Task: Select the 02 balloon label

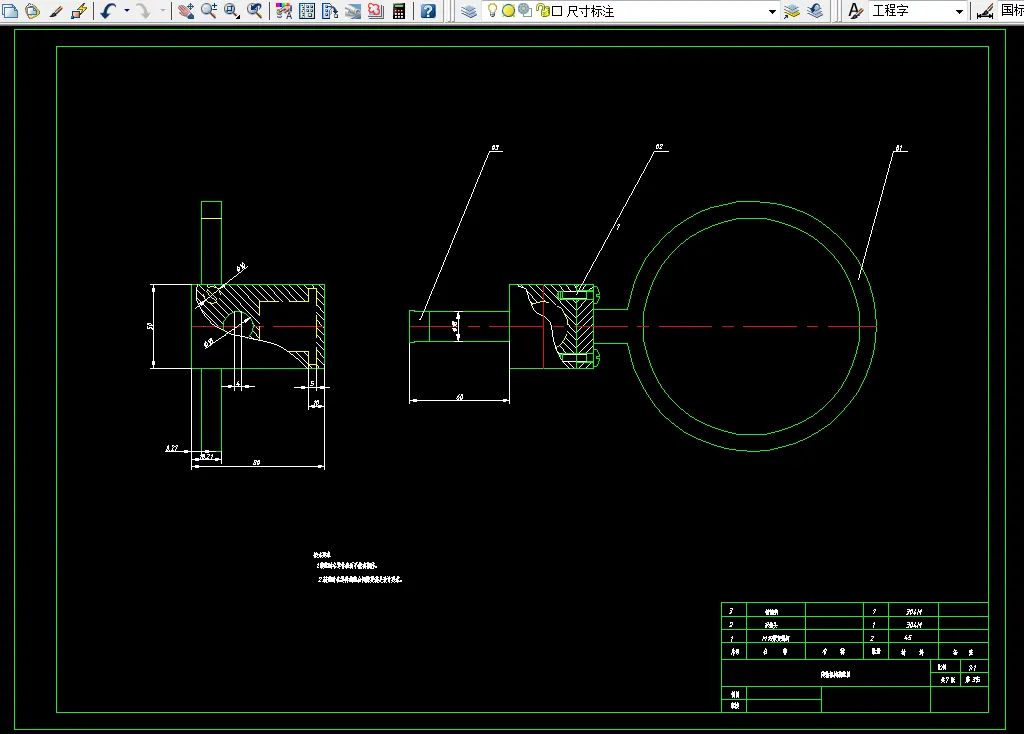Action: (x=659, y=147)
